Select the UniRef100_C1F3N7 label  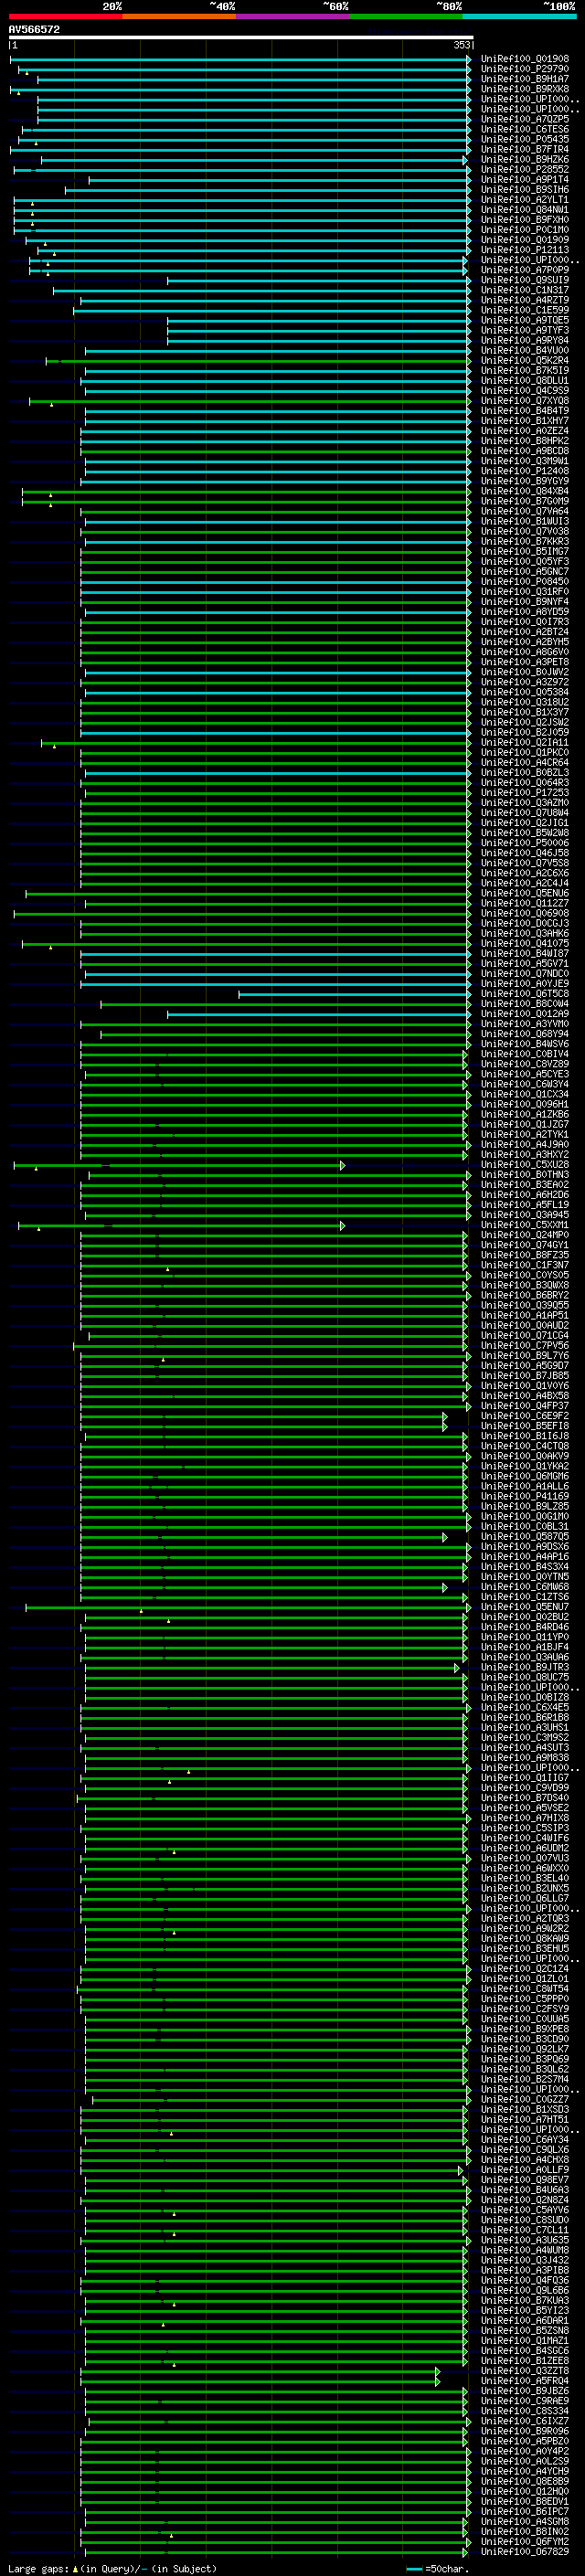524,1265
